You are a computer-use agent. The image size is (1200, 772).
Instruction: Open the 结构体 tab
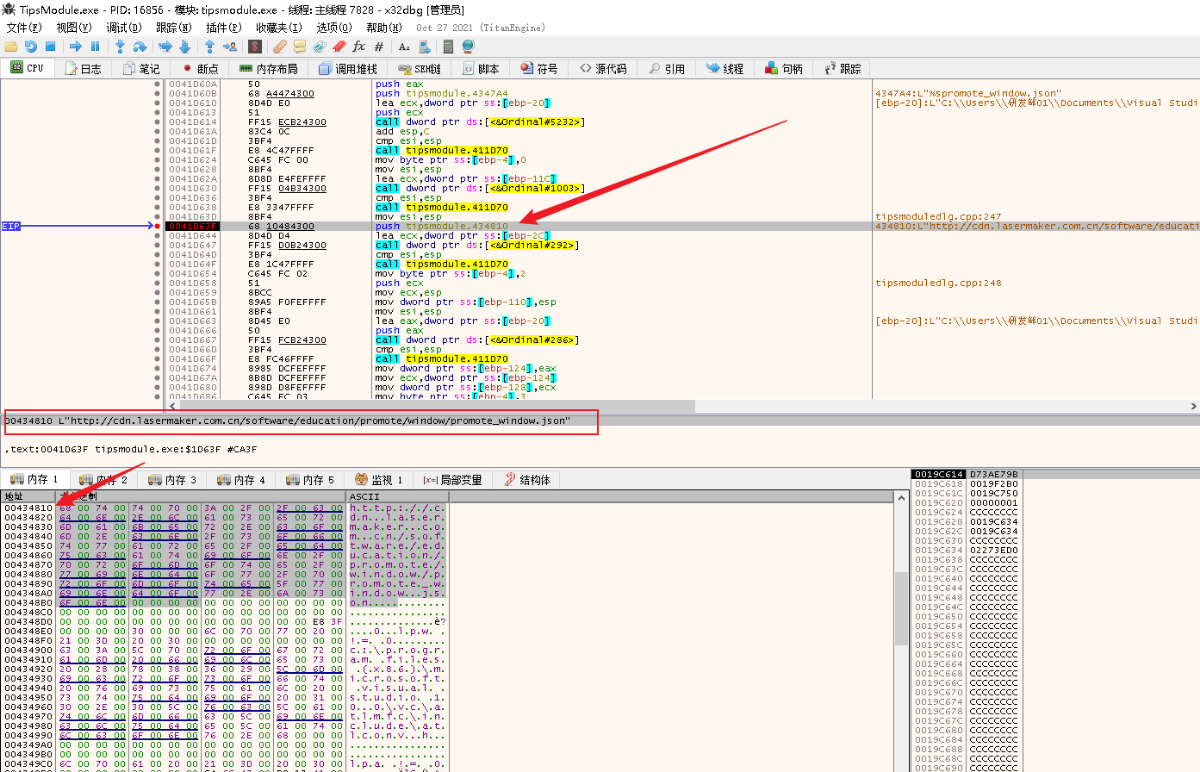click(527, 480)
